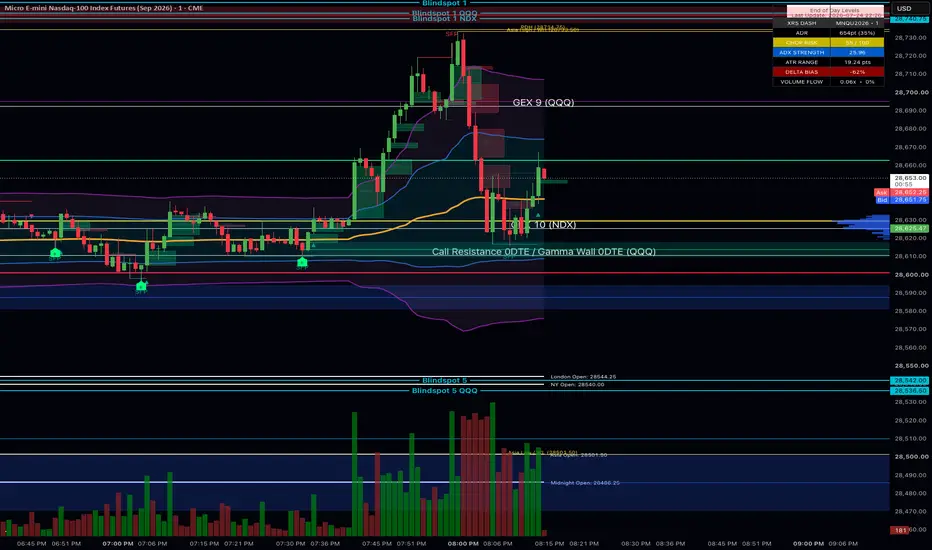Click the 'GEX 9 (QQQ)' level label
The height and width of the screenshot is (550, 932).
click(543, 102)
